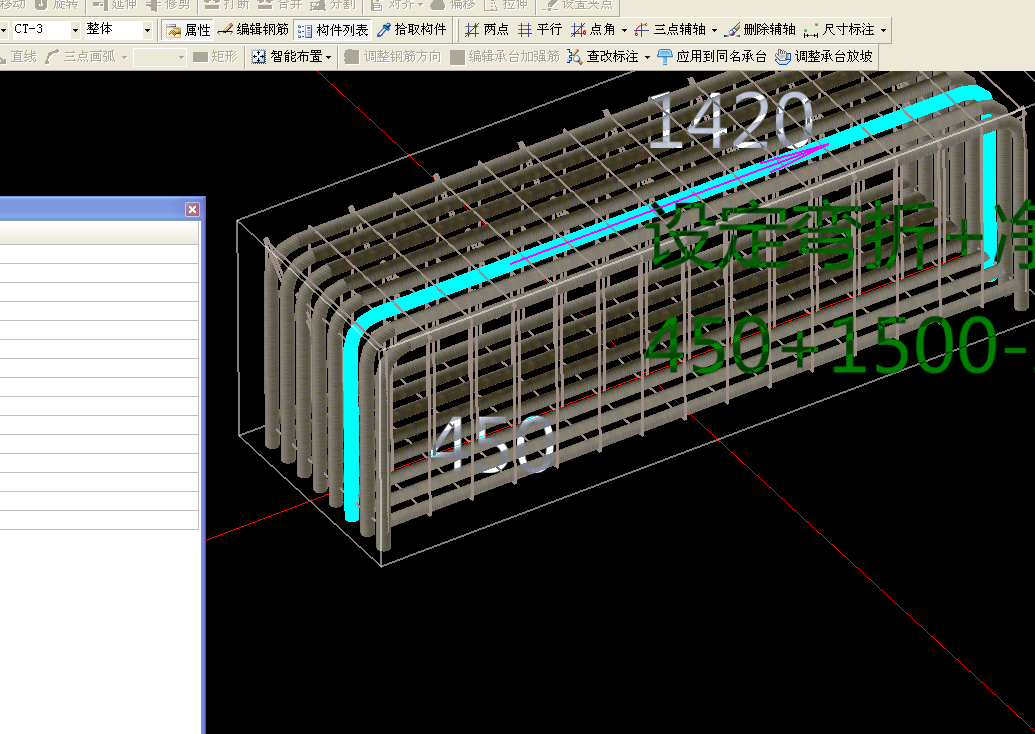
Task: Click the 450+1500 formula text
Action: pos(838,345)
